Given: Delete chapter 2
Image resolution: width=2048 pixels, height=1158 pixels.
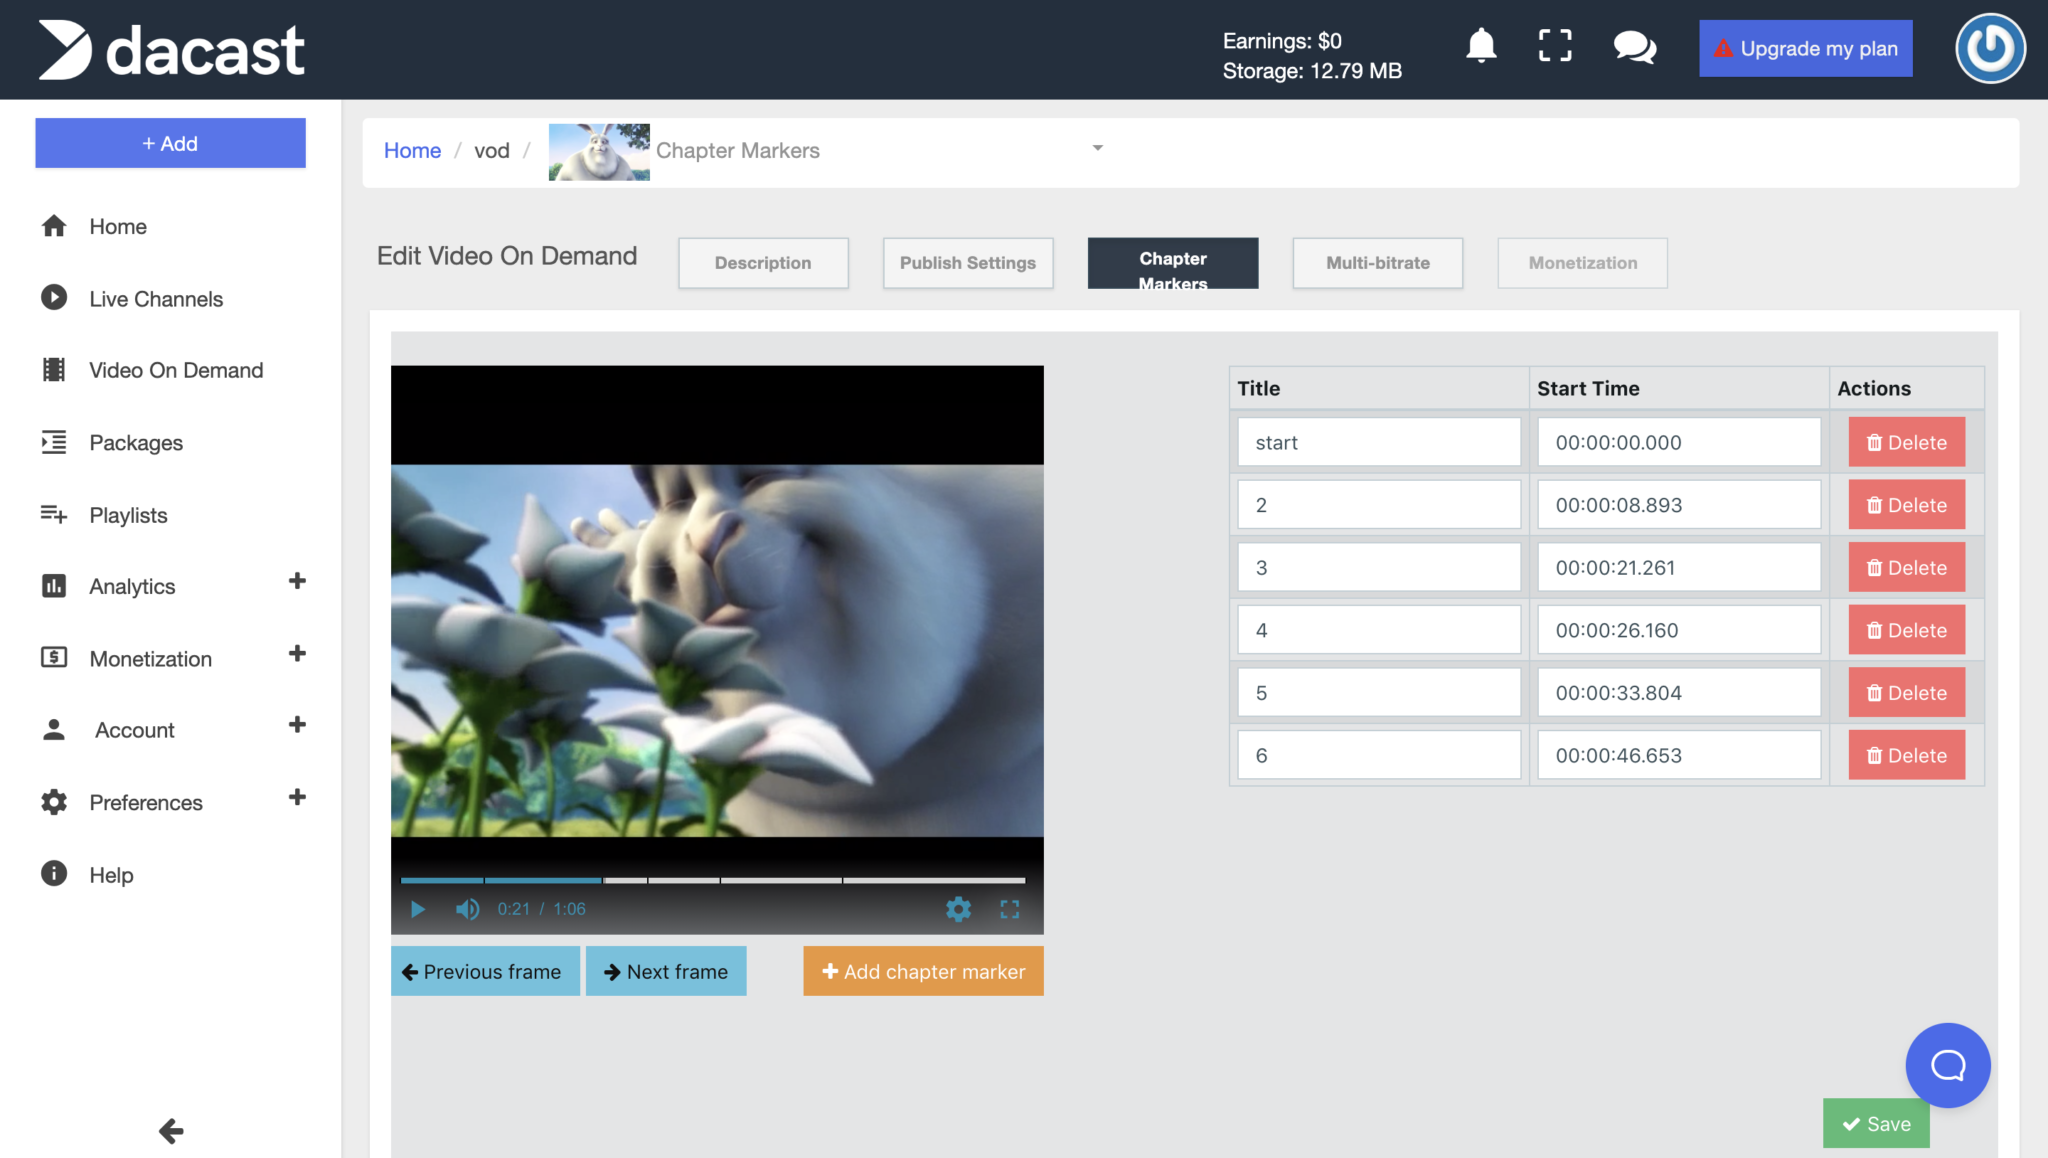Looking at the screenshot, I should pyautogui.click(x=1906, y=505).
